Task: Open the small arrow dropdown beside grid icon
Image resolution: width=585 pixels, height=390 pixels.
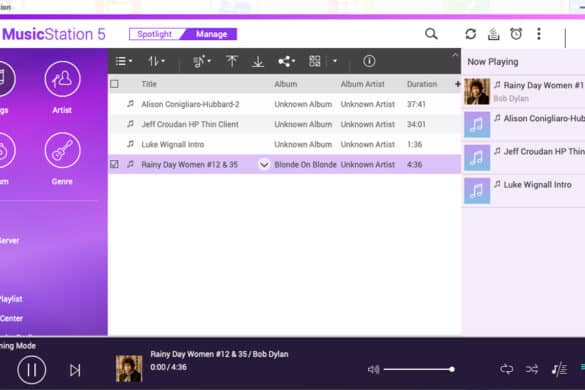Action: (335, 61)
